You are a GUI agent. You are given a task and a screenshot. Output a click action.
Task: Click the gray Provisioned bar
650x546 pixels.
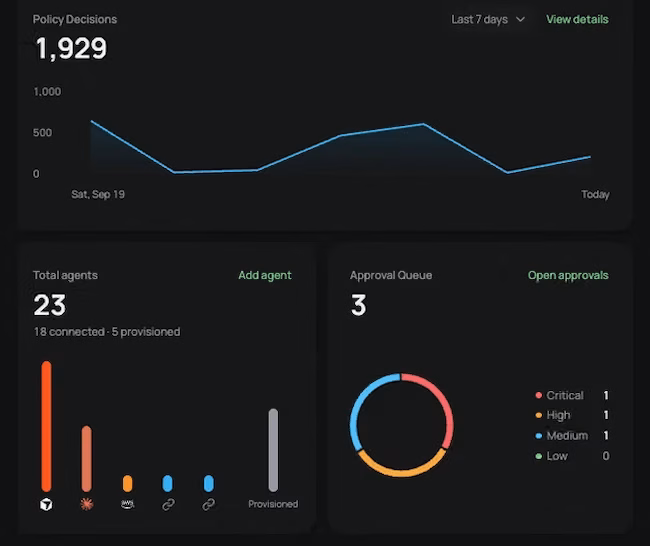pyautogui.click(x=273, y=450)
